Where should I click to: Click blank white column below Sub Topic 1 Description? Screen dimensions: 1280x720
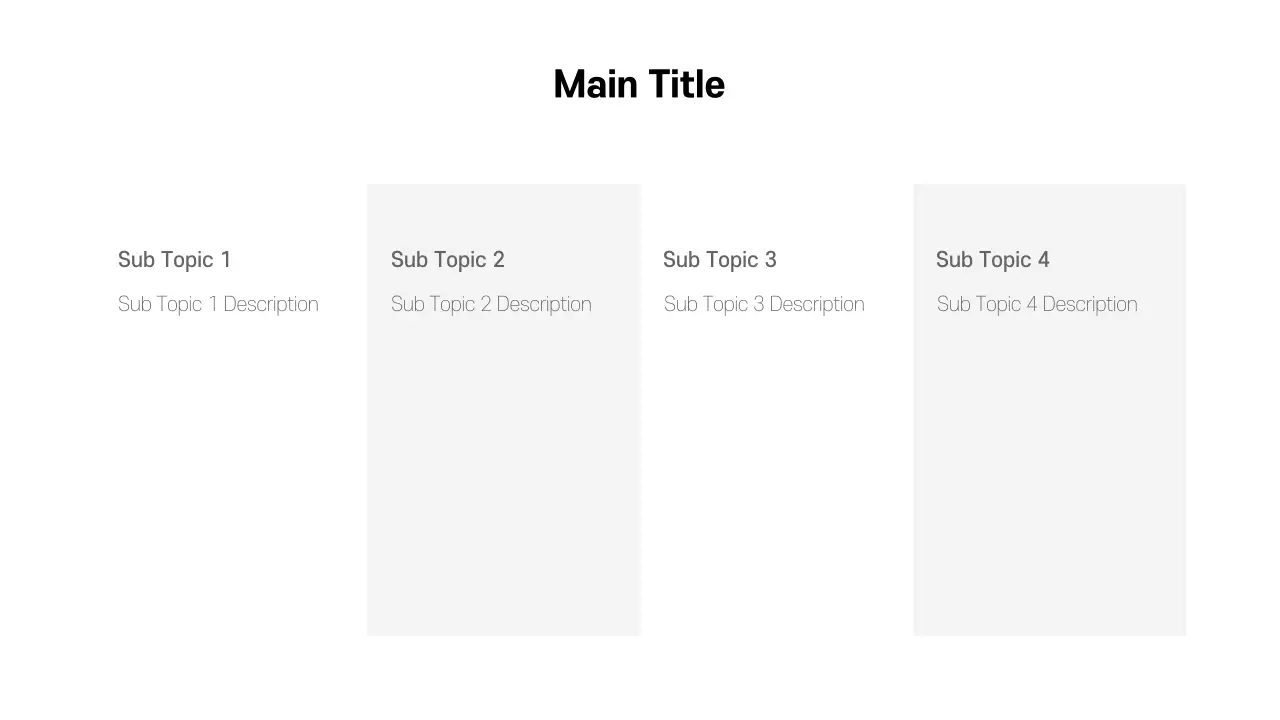click(230, 480)
